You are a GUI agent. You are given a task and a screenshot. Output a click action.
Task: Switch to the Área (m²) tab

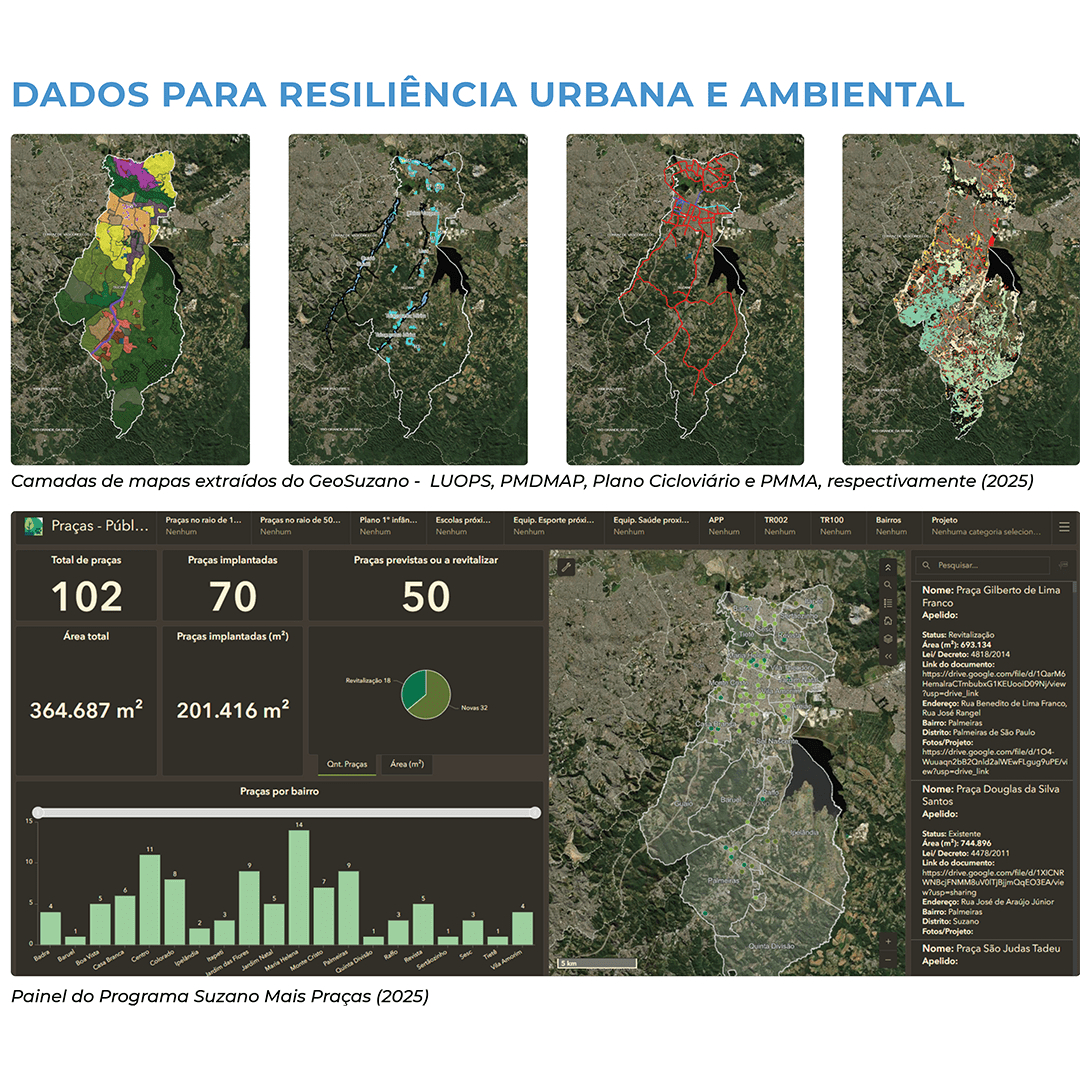click(x=406, y=764)
